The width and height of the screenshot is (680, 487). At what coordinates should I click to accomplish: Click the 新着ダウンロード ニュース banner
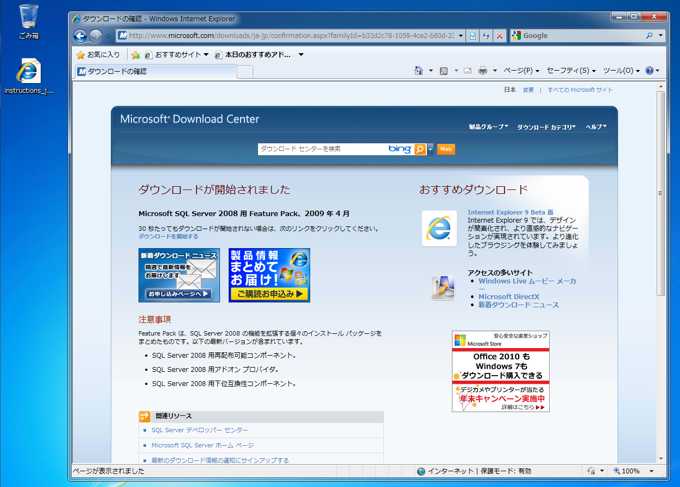(x=179, y=275)
